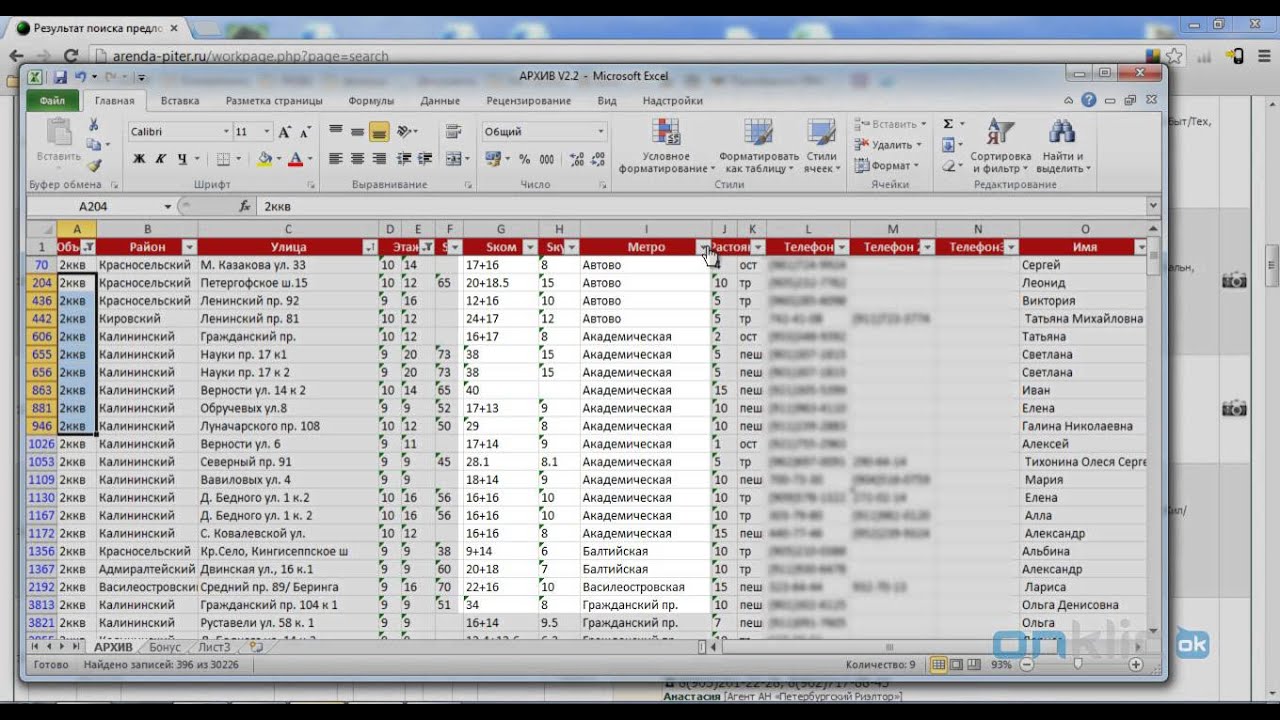This screenshot has height=720, width=1280.
Task: Cut the selection with the scissors icon
Action: (x=93, y=125)
